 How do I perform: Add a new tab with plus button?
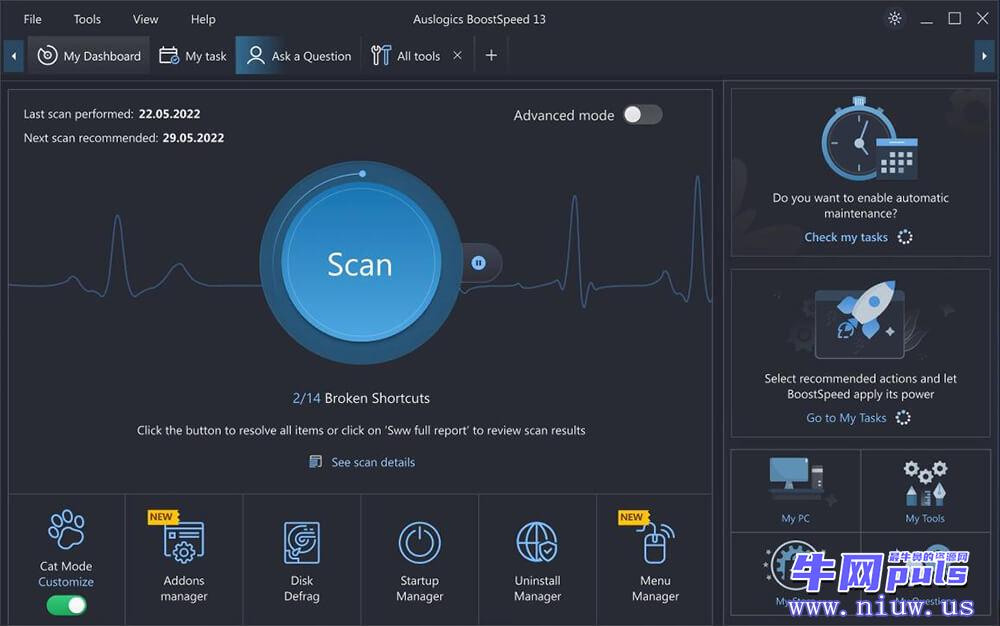491,55
